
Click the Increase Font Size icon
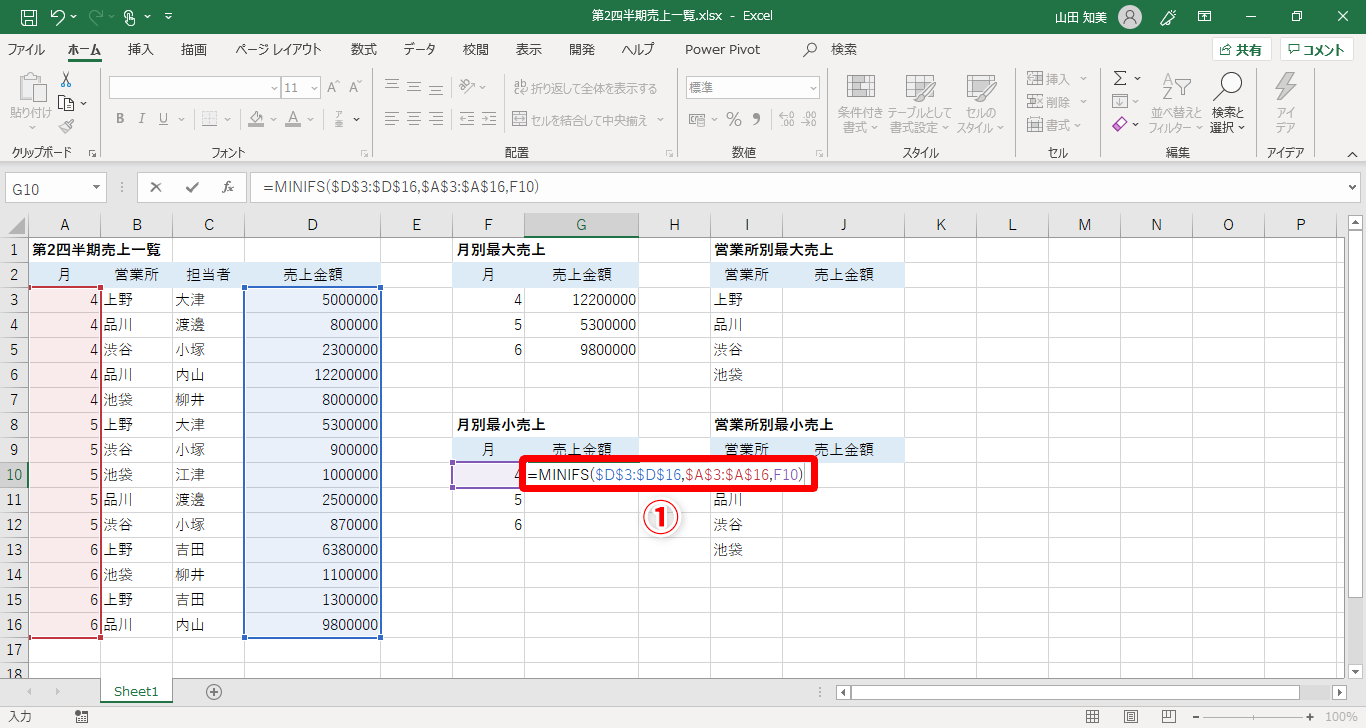[334, 88]
